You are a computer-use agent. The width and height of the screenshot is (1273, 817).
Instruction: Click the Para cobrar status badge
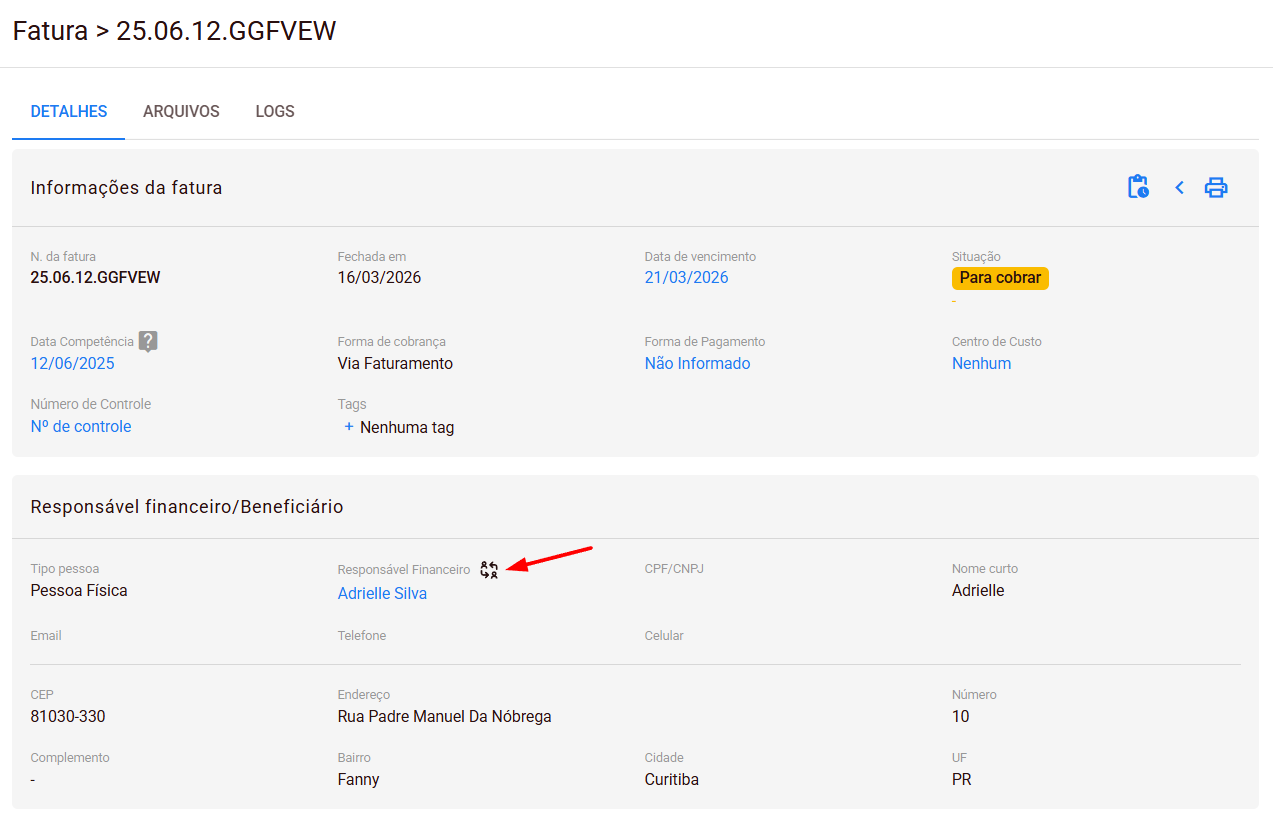[1000, 278]
